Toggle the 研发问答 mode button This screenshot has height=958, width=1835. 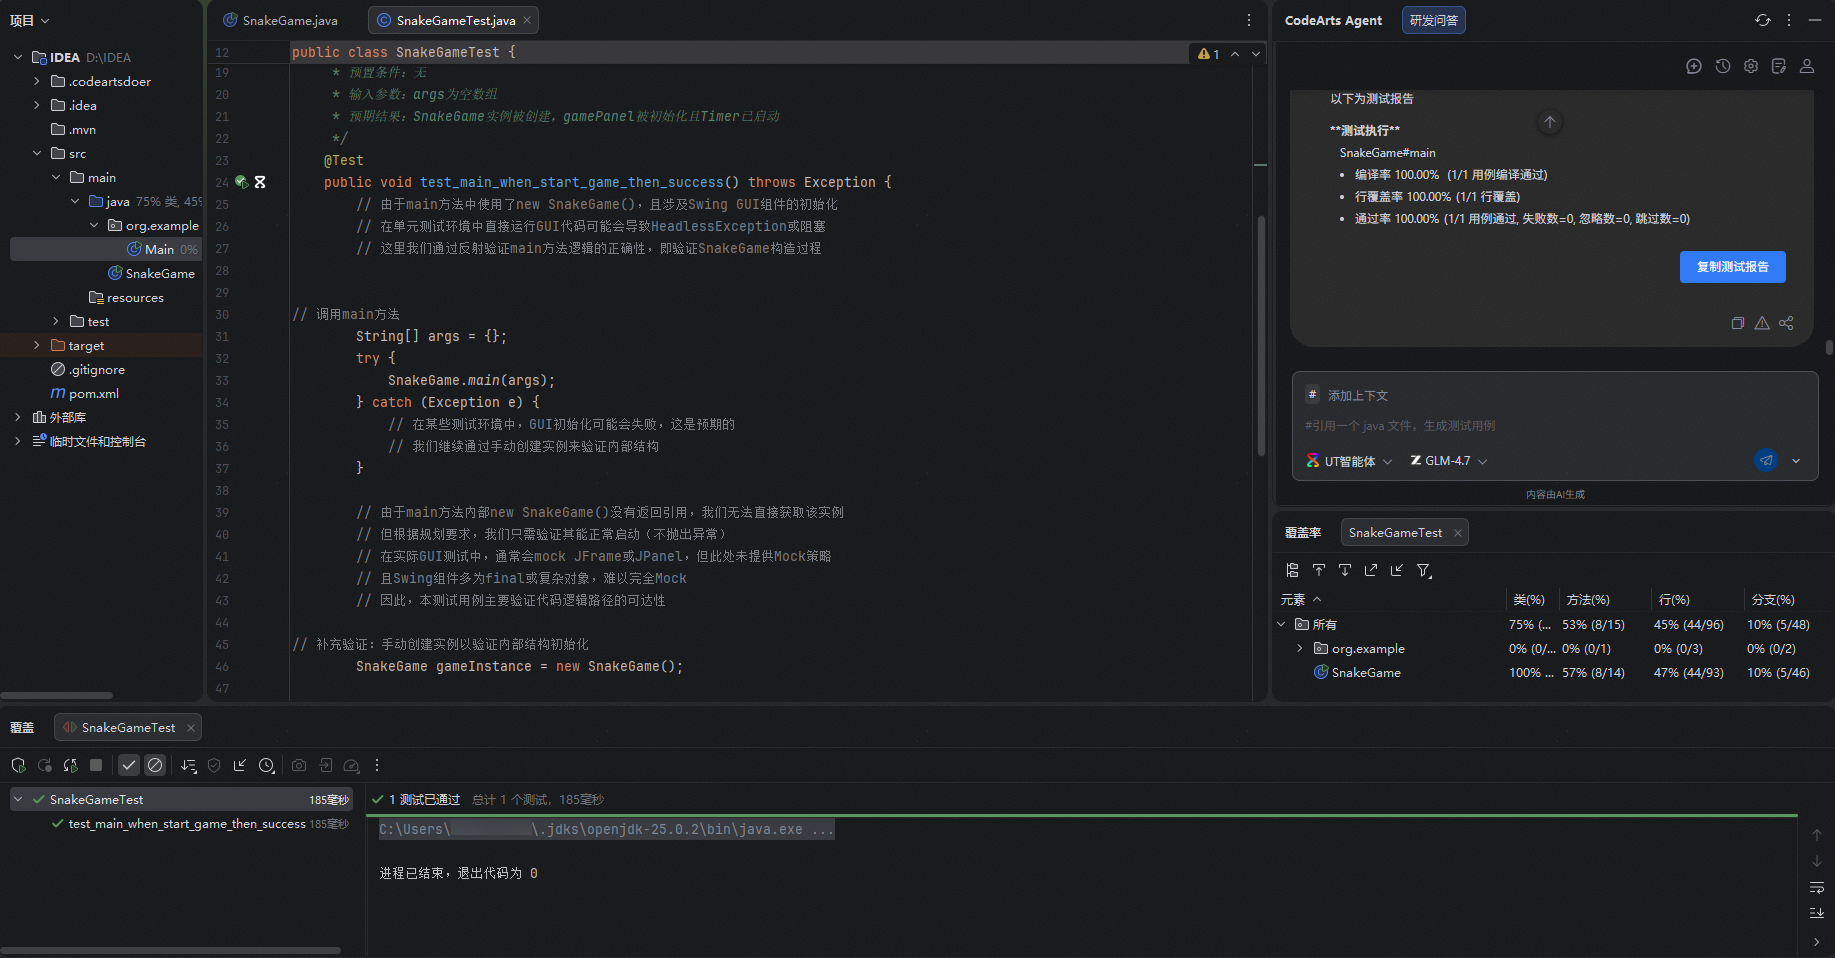(1433, 20)
